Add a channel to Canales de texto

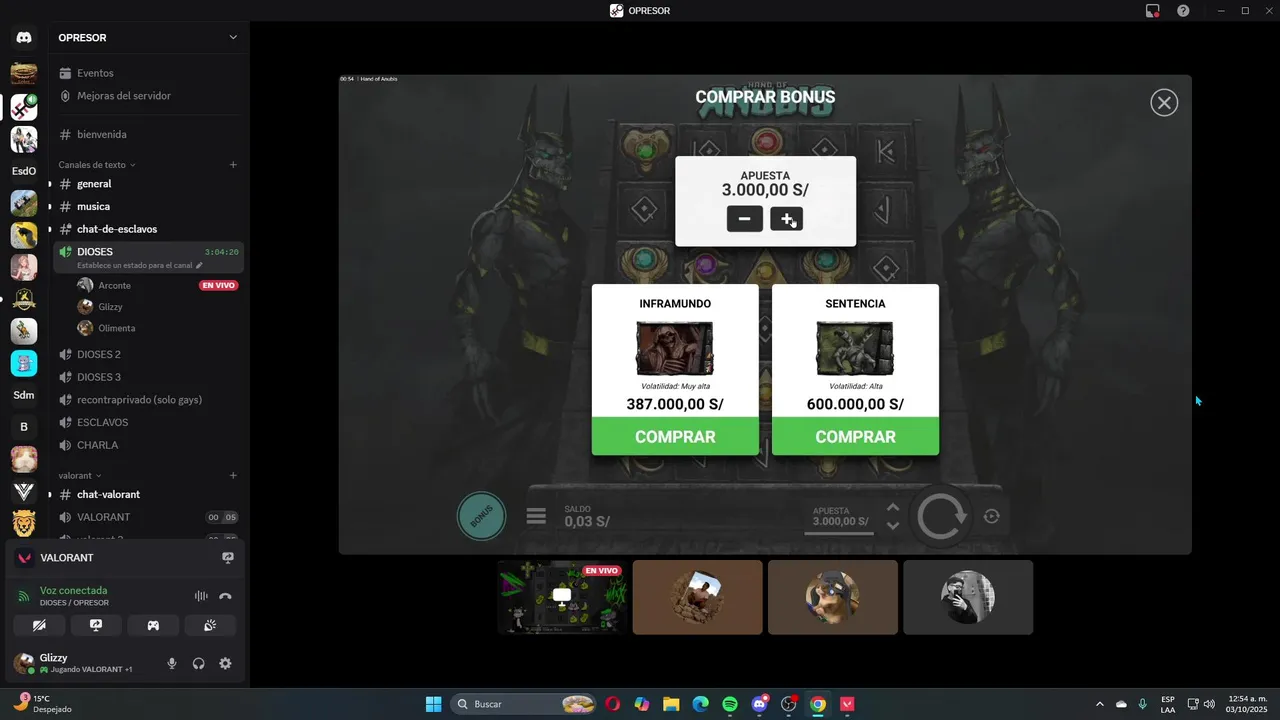pos(233,165)
